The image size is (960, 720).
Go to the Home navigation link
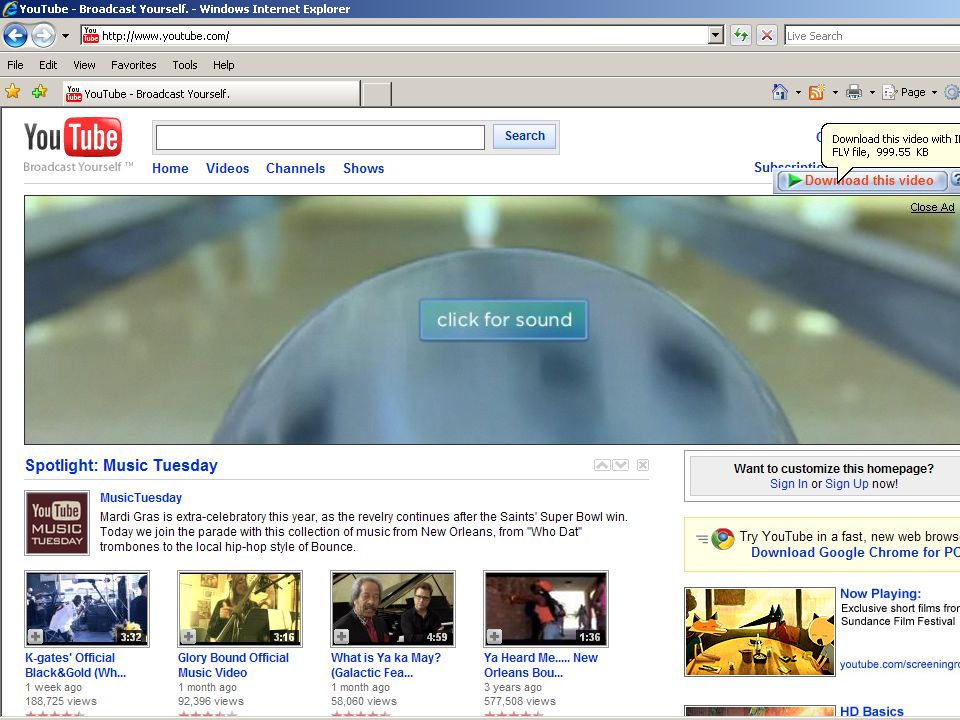170,168
